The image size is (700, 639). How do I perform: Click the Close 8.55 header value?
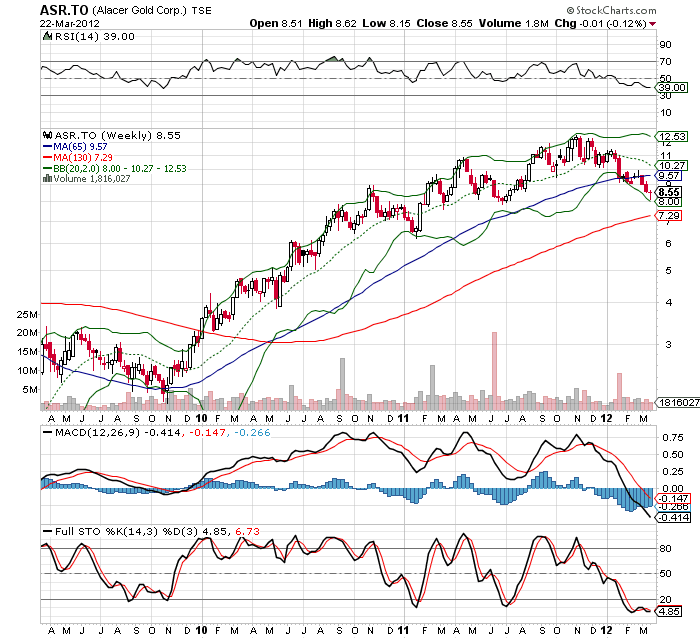pos(444,23)
